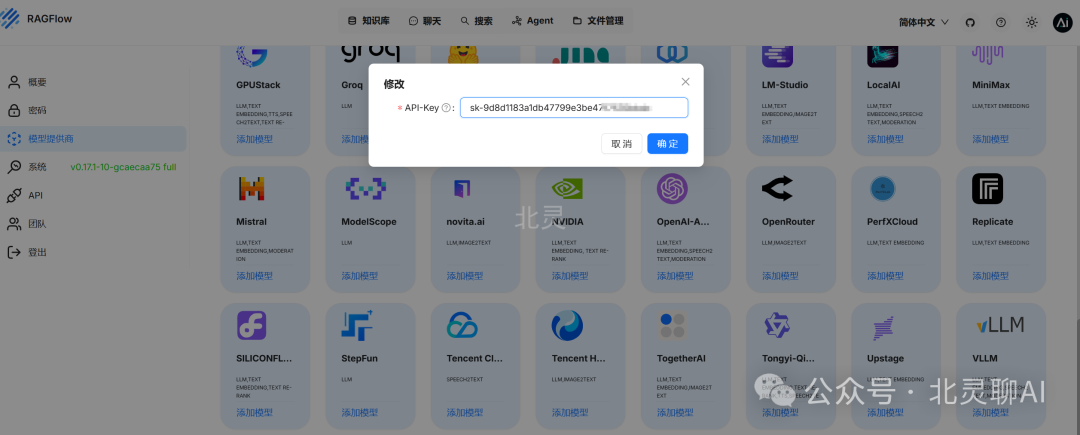
Task: Click the Tencent Cloud logo
Action: (462, 325)
